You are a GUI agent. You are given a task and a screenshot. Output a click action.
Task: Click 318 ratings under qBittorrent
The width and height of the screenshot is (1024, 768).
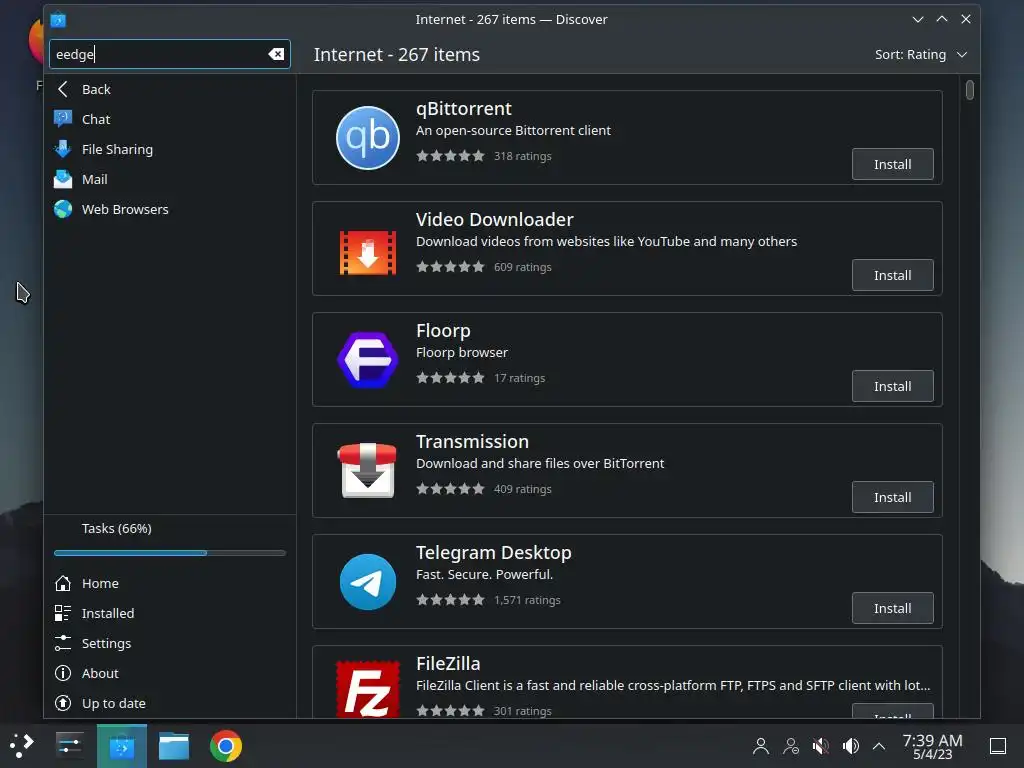coord(522,156)
